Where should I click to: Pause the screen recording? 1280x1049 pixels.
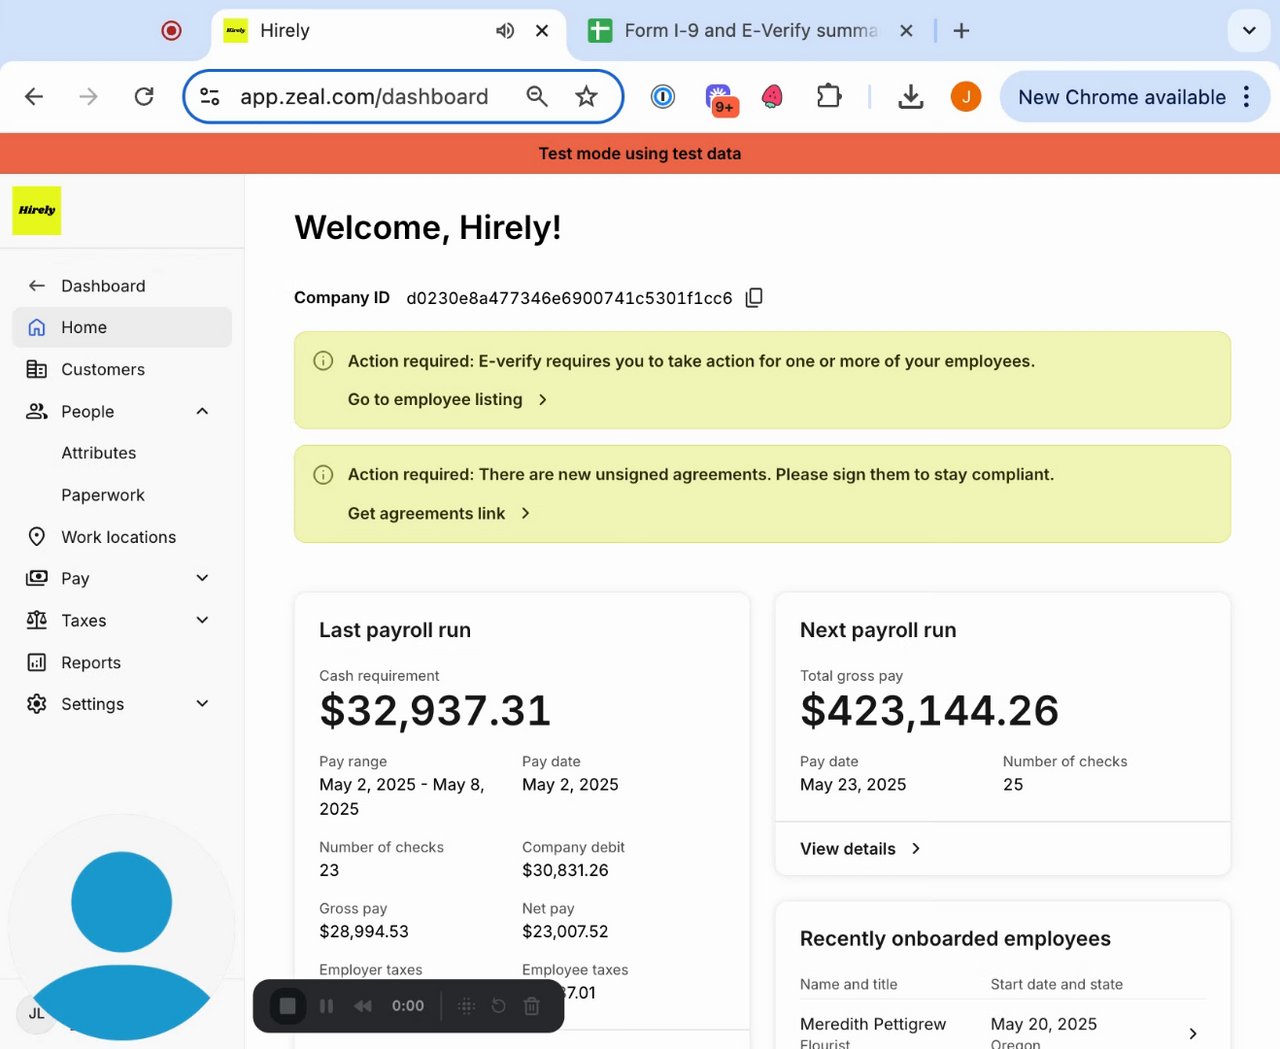point(326,1006)
